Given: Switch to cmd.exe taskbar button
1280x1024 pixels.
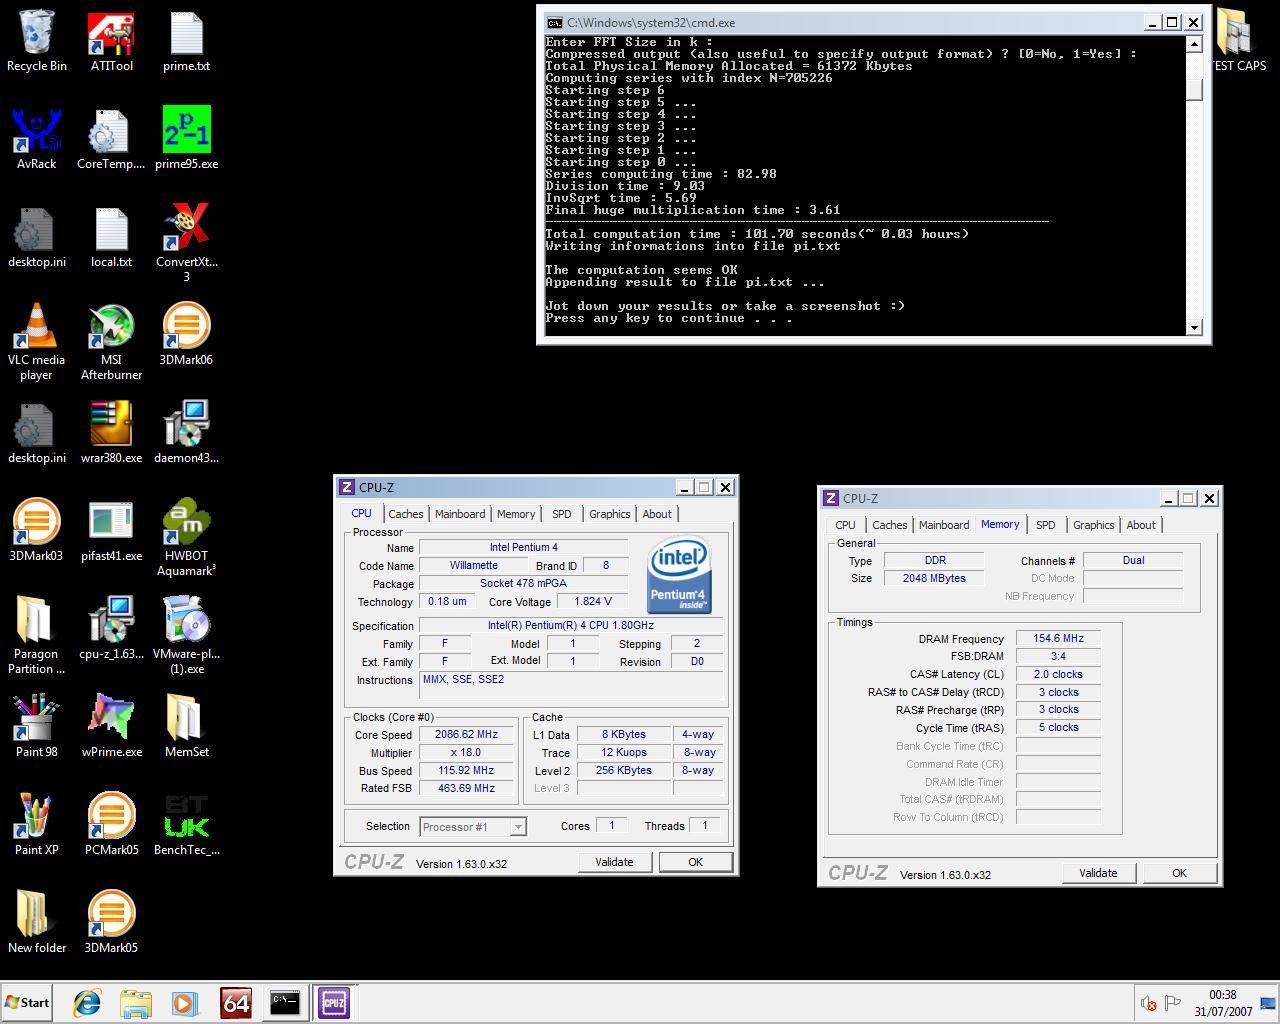Looking at the screenshot, I should pyautogui.click(x=285, y=1003).
